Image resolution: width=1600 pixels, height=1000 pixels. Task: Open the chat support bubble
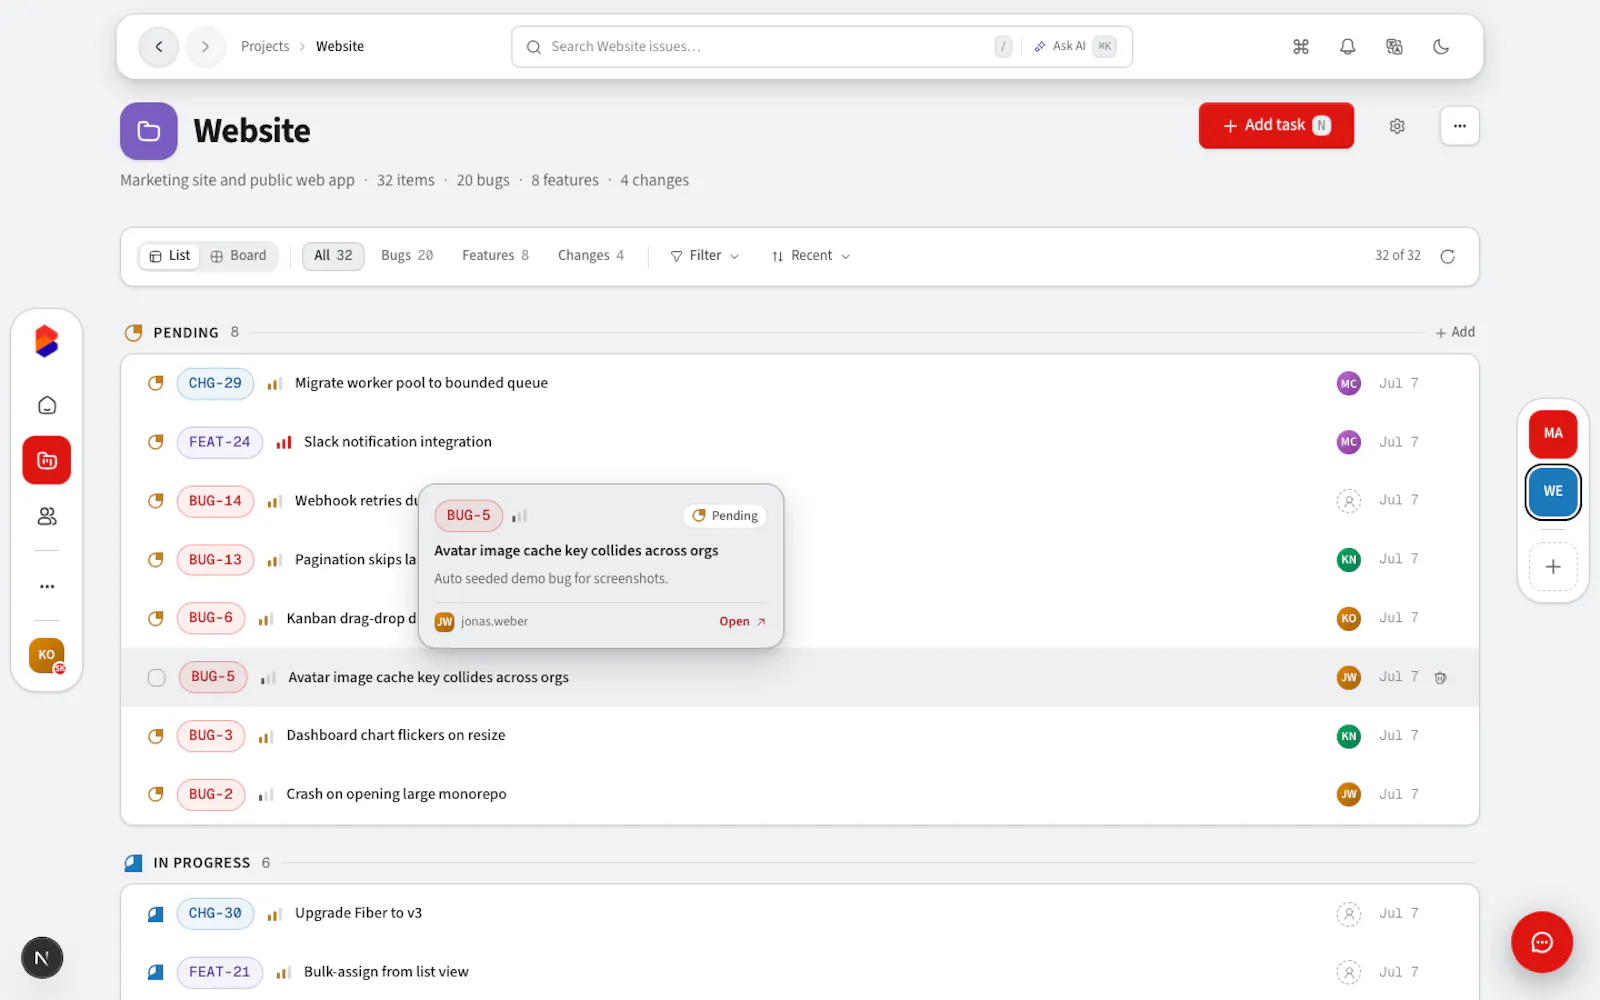pyautogui.click(x=1542, y=942)
